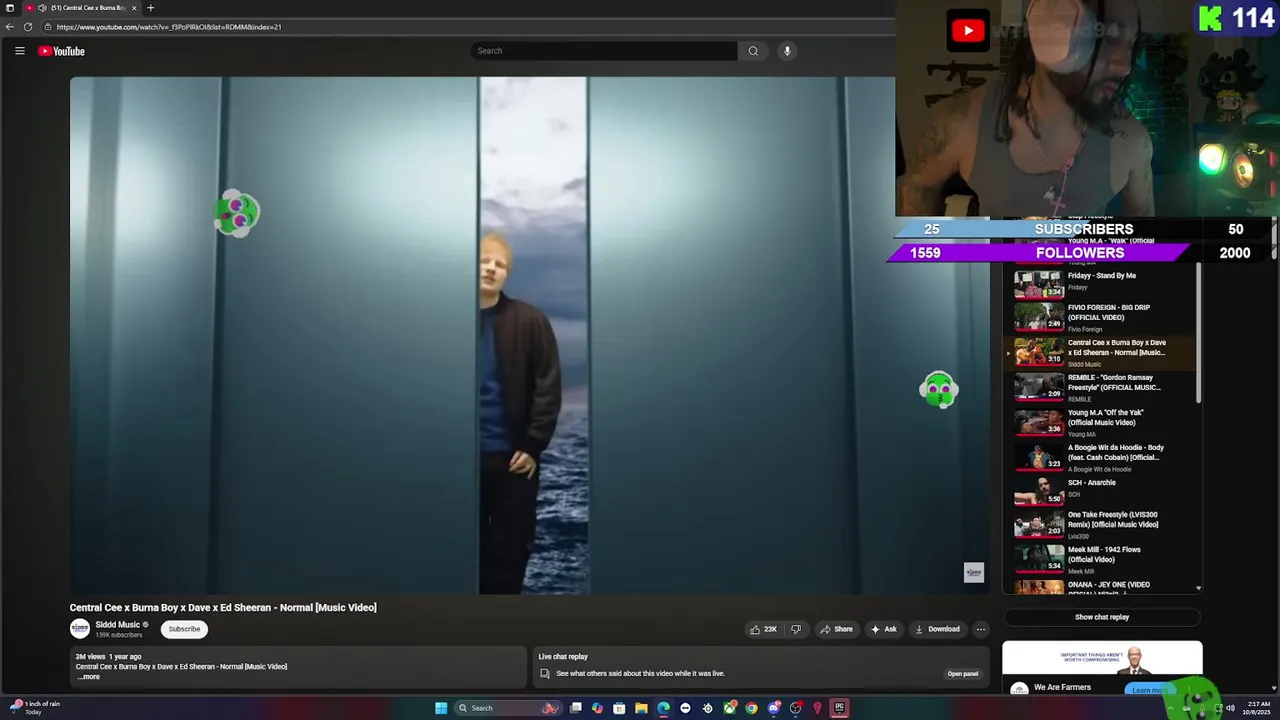Open Epic Games Launcher from the taskbar

(839, 708)
